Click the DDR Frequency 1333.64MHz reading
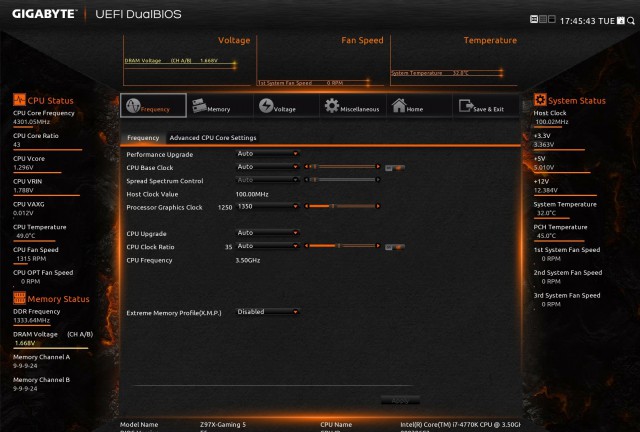Image resolution: width=640 pixels, height=432 pixels. (x=31, y=321)
